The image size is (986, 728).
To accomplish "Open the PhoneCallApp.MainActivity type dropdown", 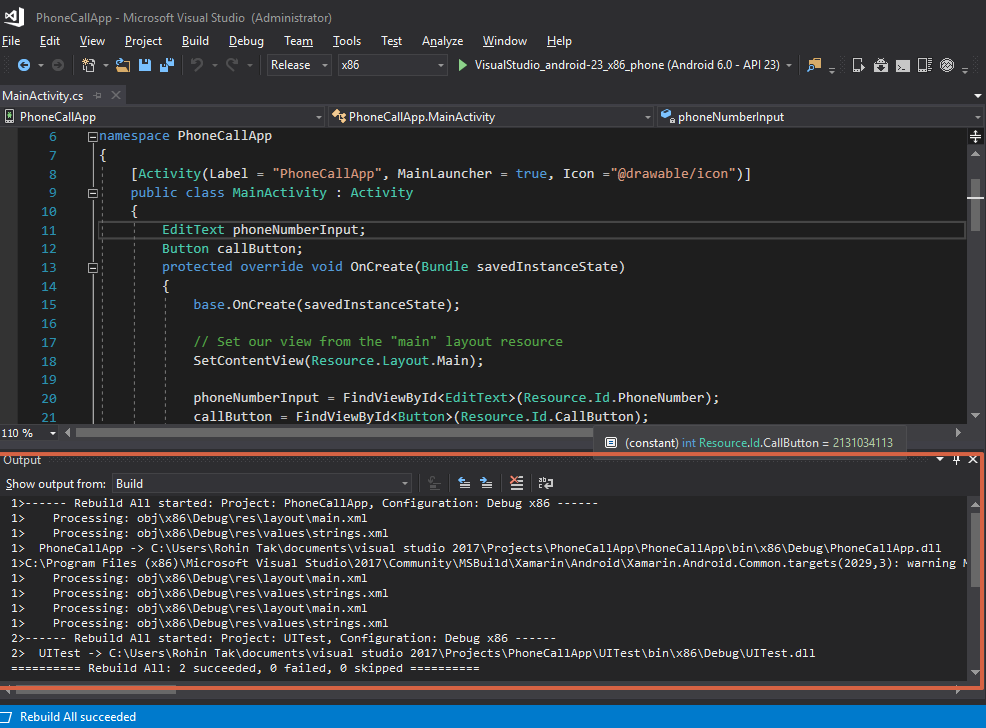I will click(x=492, y=117).
